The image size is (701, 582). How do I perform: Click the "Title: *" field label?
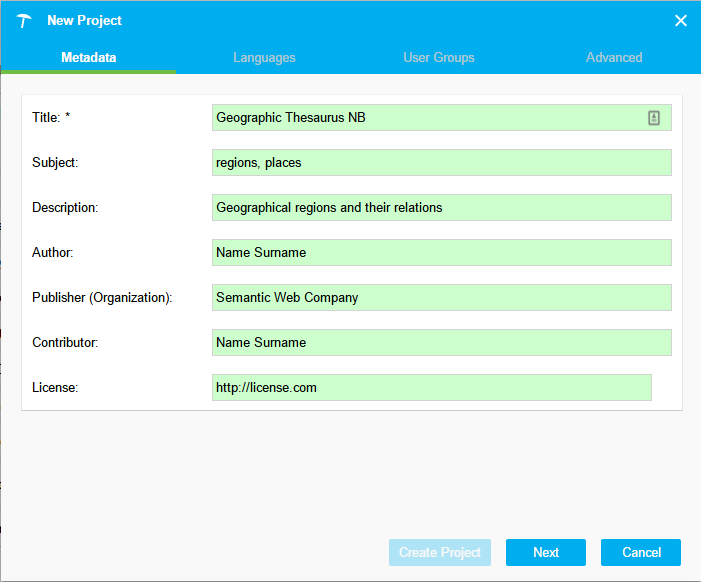[51, 118]
